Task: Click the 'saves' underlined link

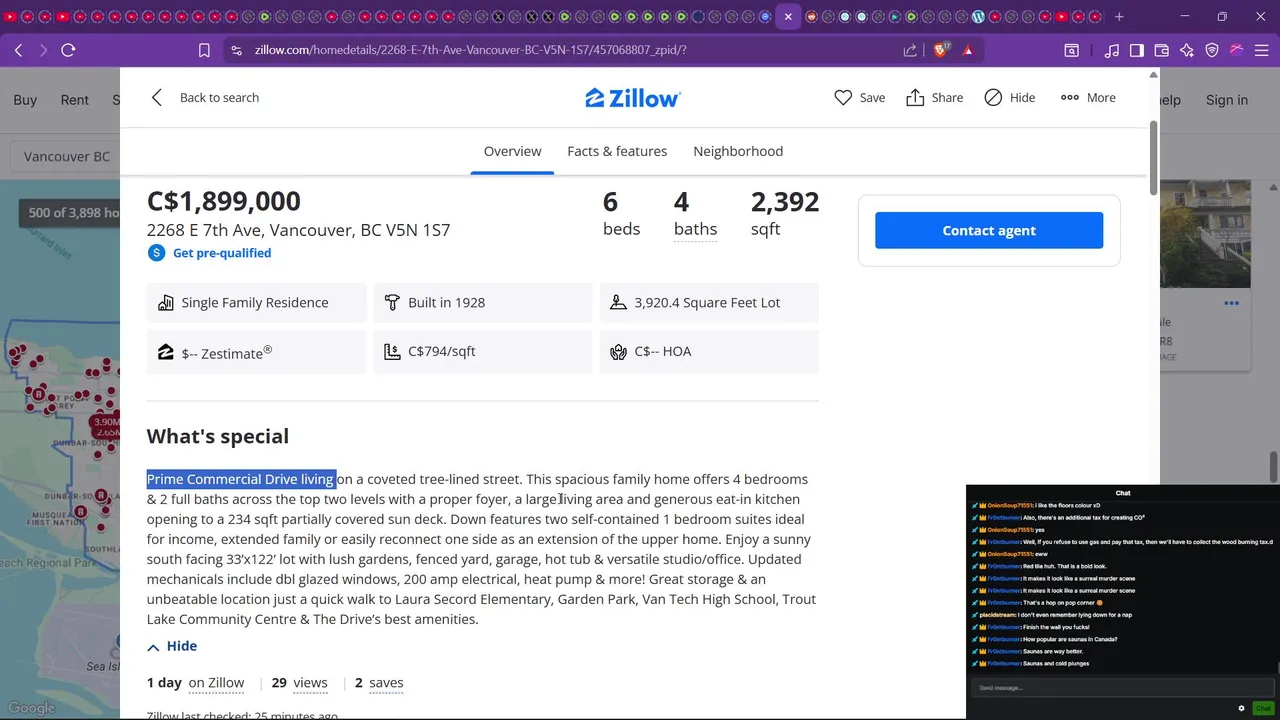Action: click(386, 683)
